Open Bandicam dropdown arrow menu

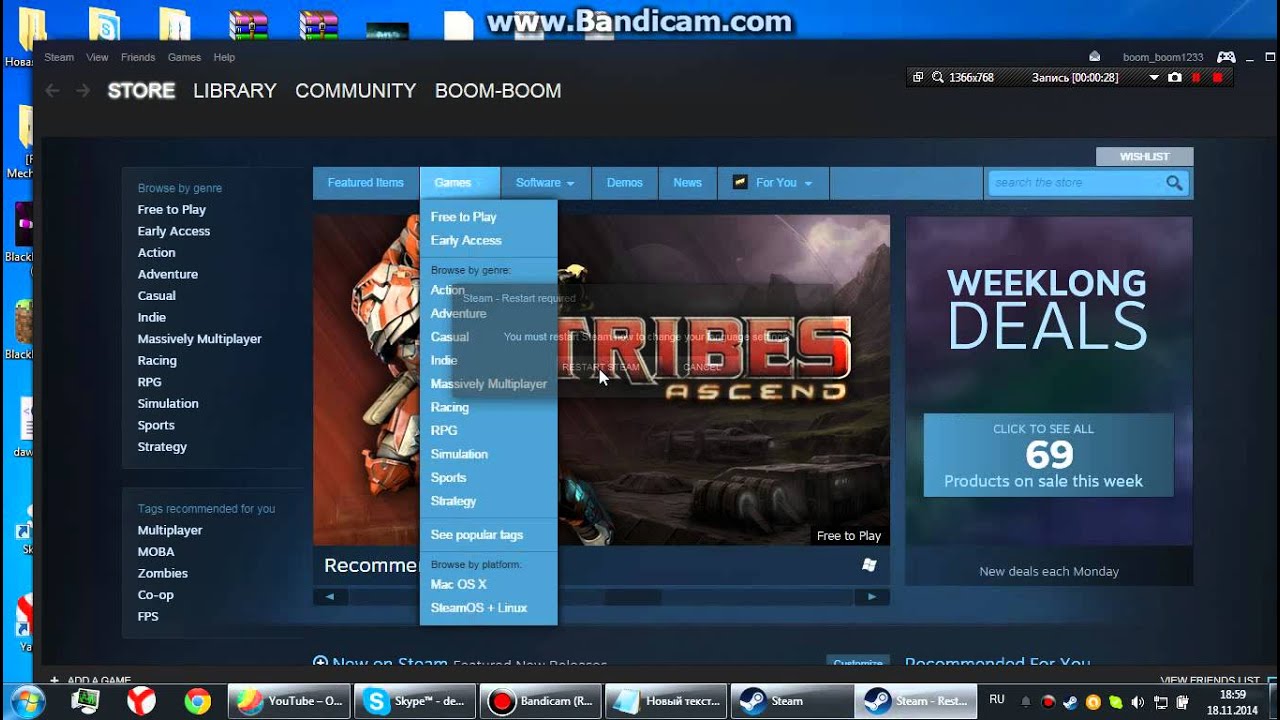1154,77
